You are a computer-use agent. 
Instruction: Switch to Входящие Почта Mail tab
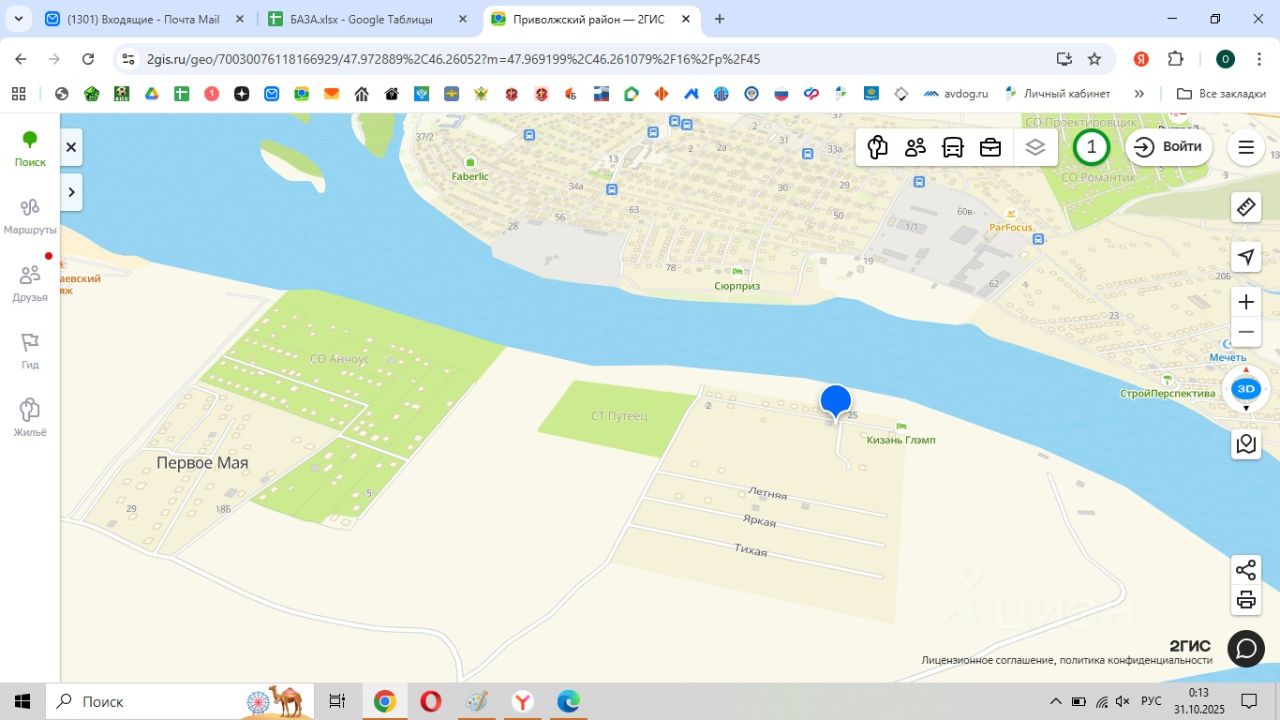coord(142,19)
